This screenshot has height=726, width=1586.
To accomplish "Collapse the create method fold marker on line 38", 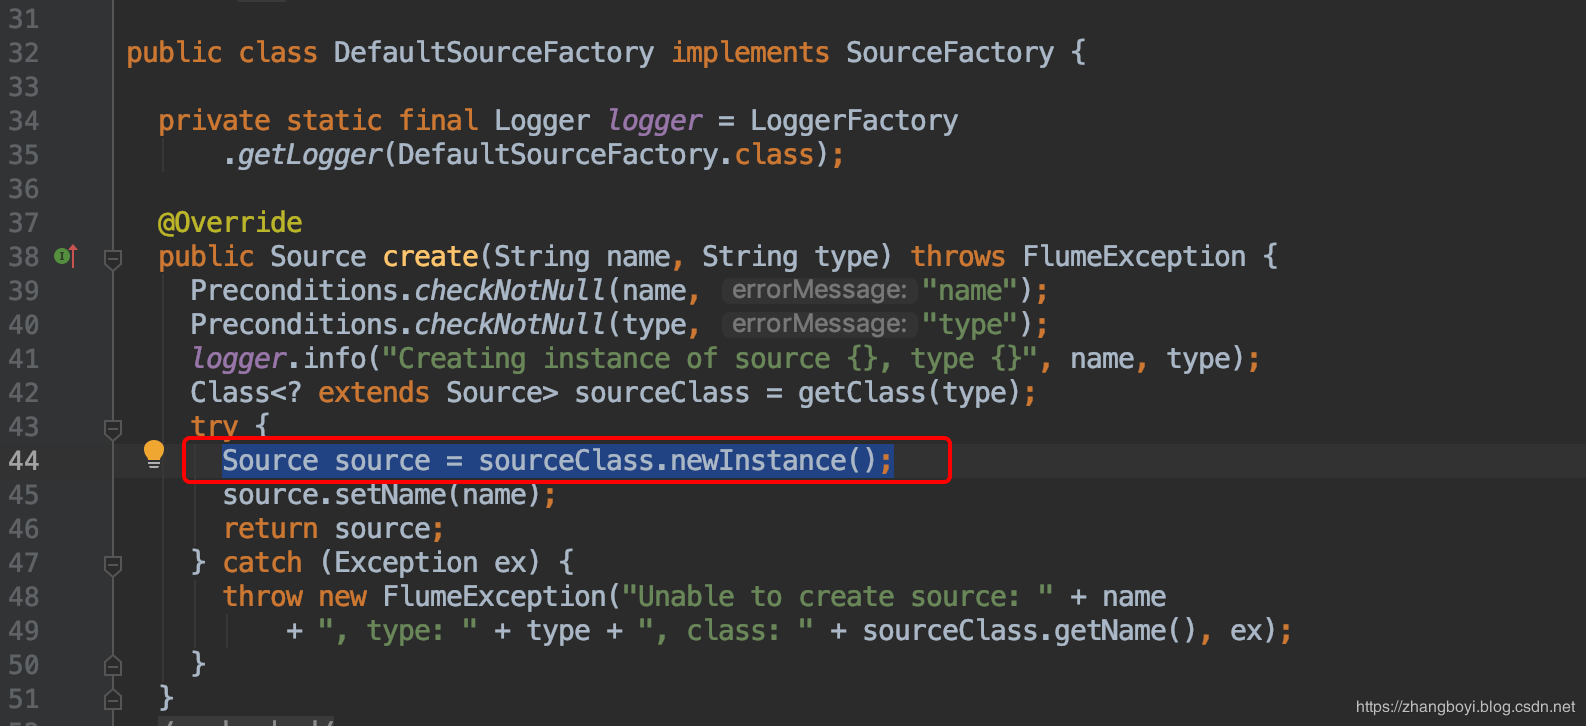I will 113,258.
